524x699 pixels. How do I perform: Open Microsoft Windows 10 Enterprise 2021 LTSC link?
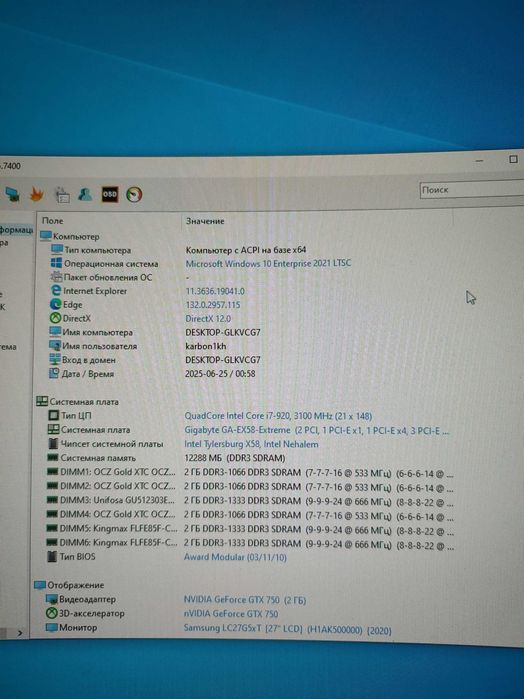(x=268, y=263)
